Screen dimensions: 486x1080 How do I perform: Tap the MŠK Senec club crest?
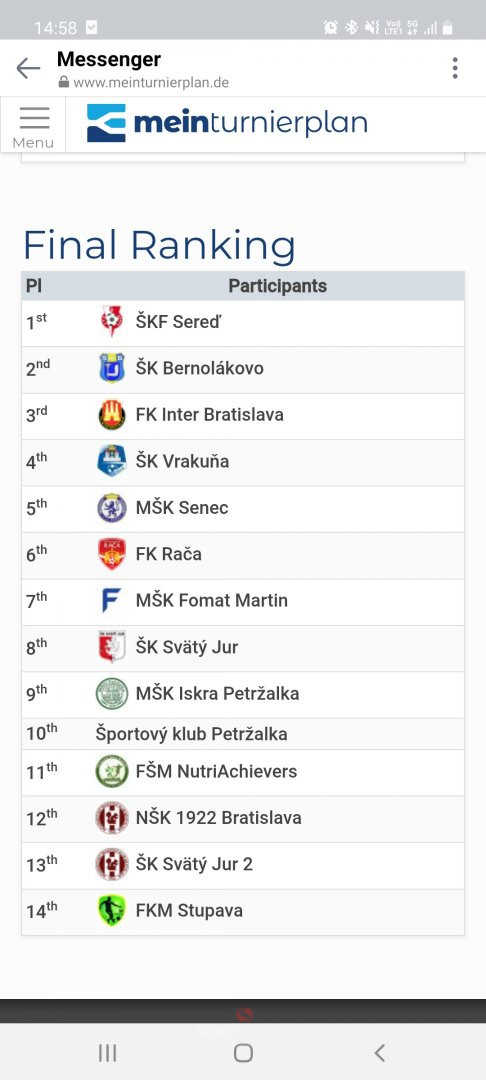point(112,508)
